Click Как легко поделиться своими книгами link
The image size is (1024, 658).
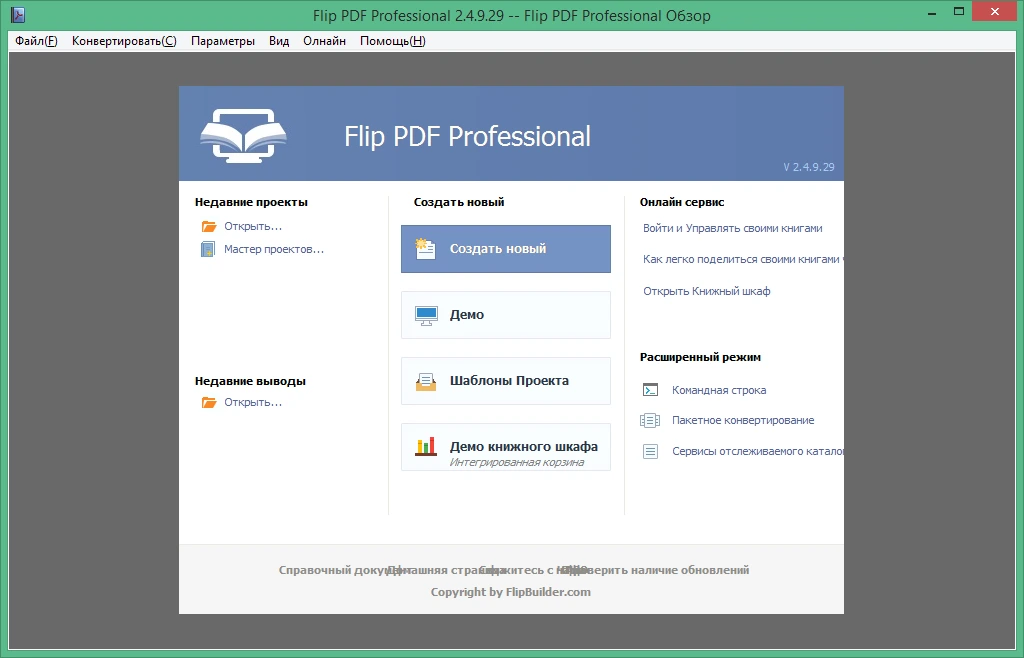(743, 259)
